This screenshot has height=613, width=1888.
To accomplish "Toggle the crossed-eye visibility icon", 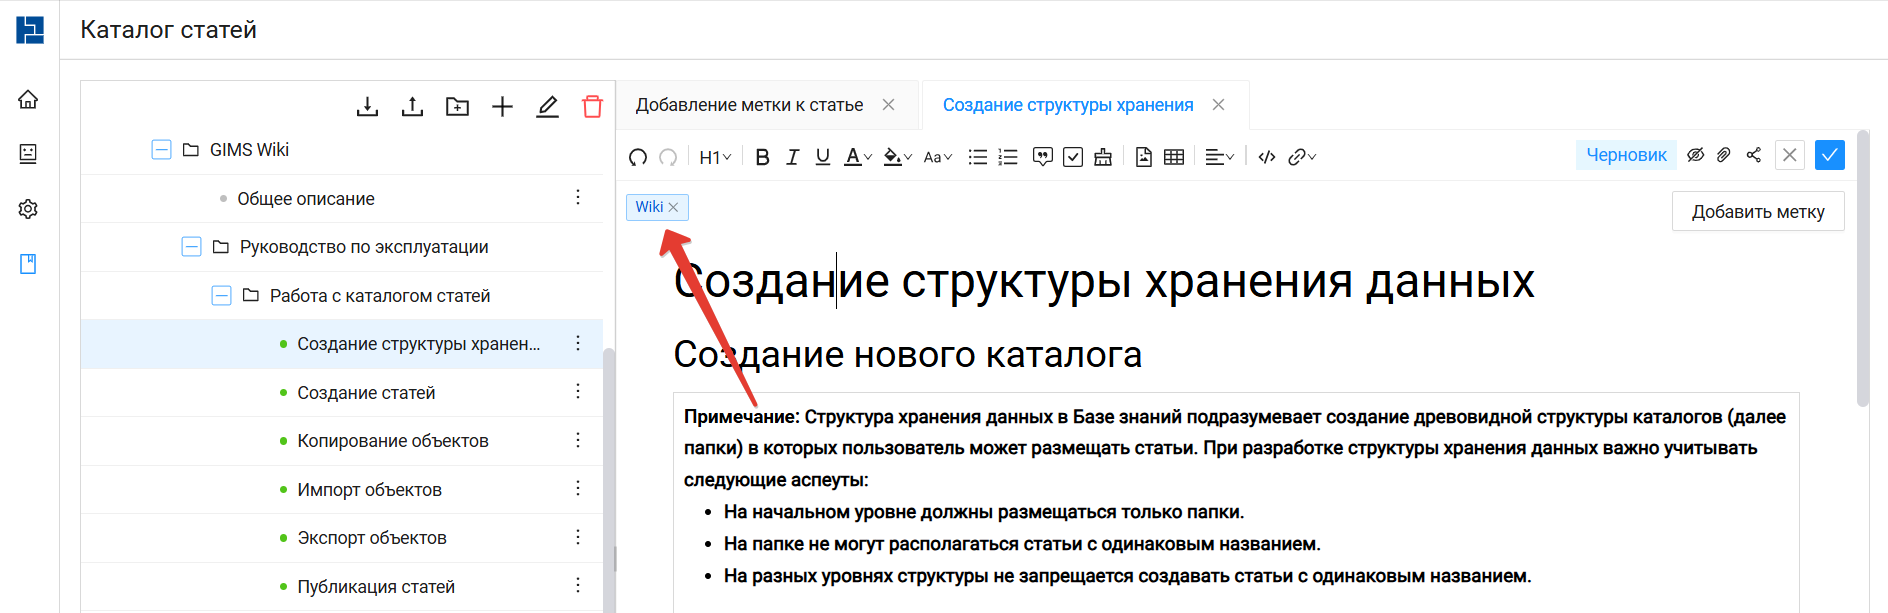I will (1695, 155).
